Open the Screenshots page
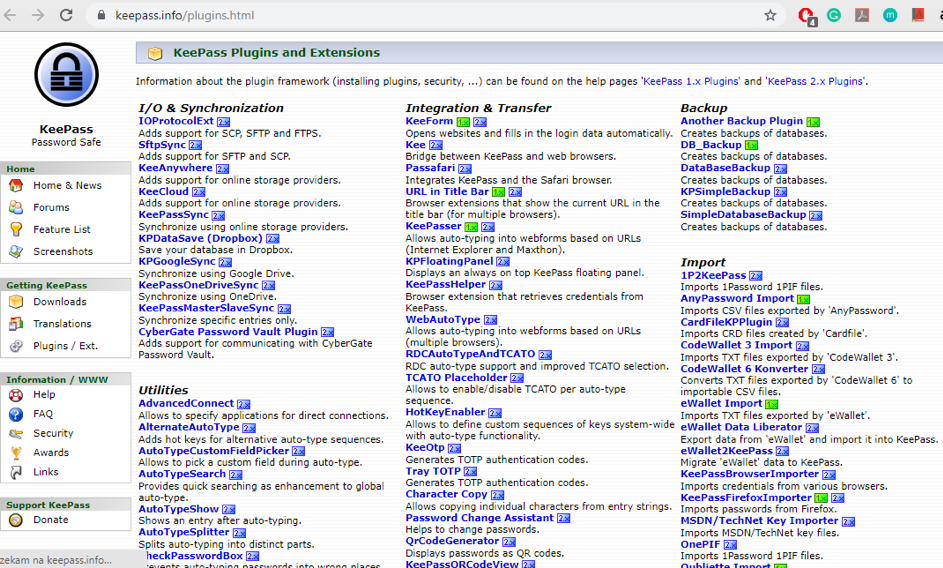Screen dimensions: 943x568 [63, 252]
